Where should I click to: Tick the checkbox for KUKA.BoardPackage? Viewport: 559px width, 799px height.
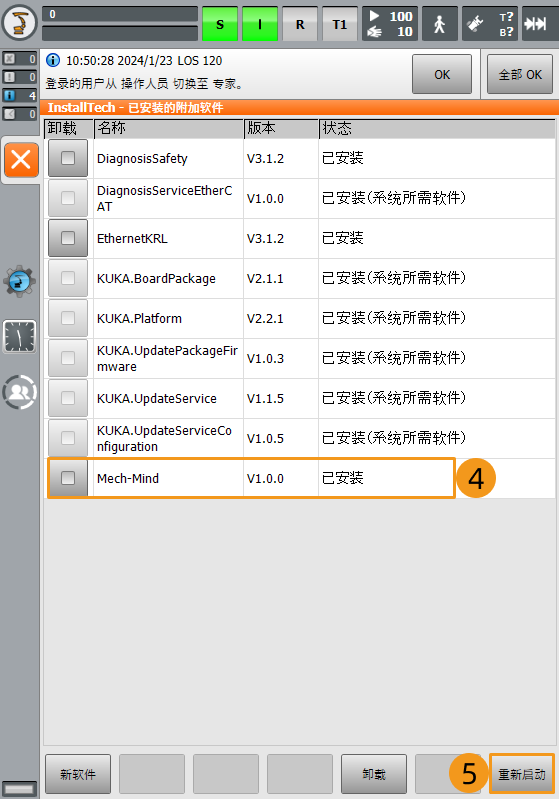(x=68, y=278)
